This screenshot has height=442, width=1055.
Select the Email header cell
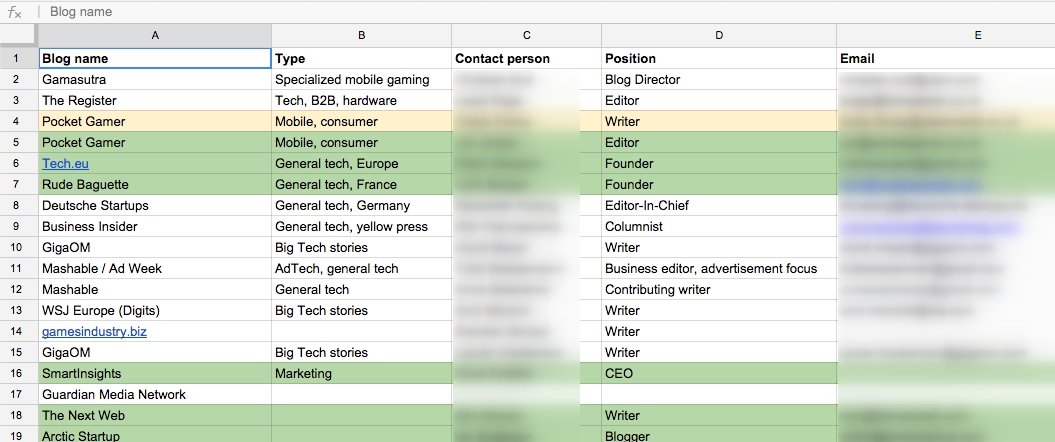tap(946, 59)
